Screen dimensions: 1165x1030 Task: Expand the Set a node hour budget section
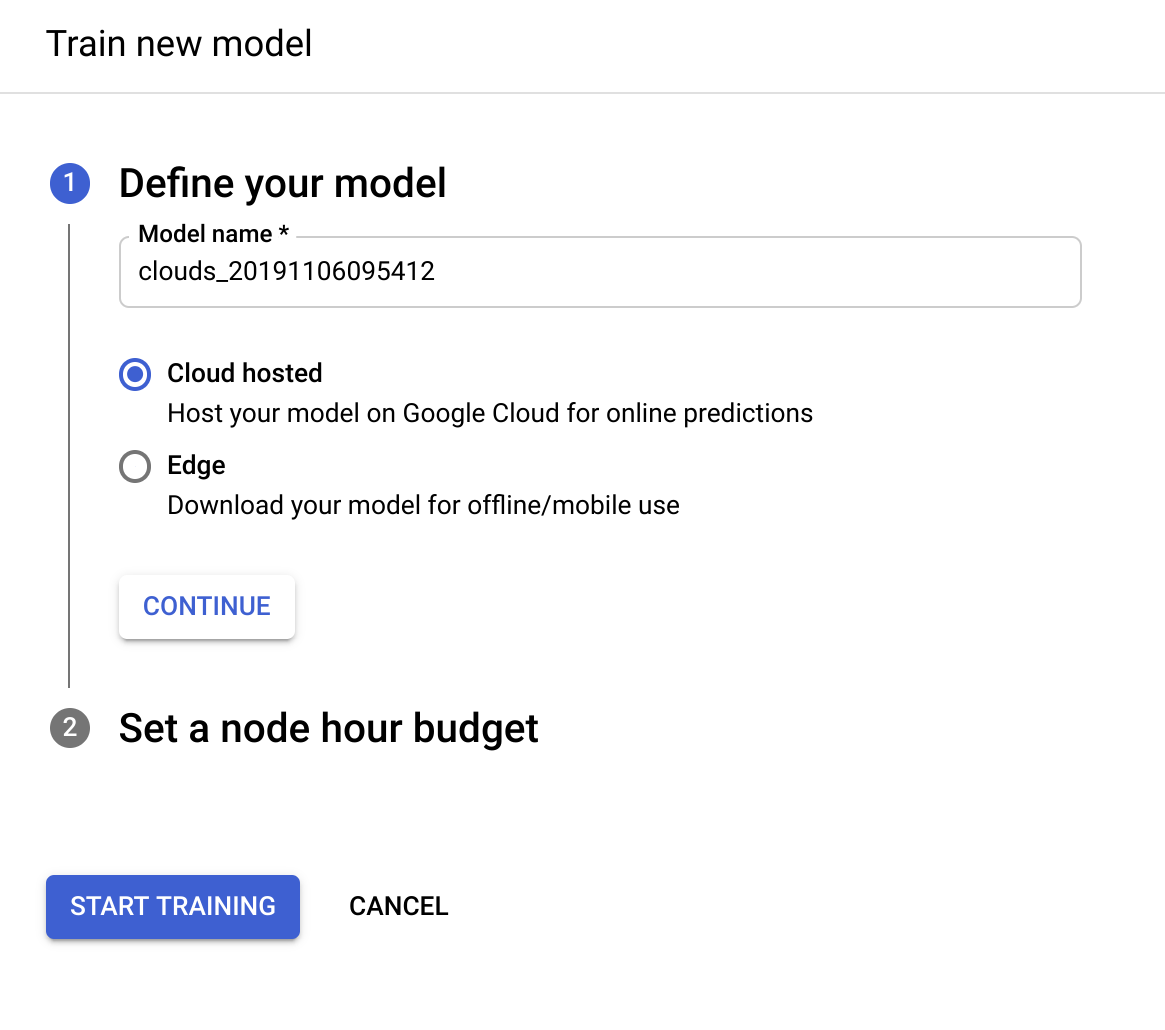[328, 729]
